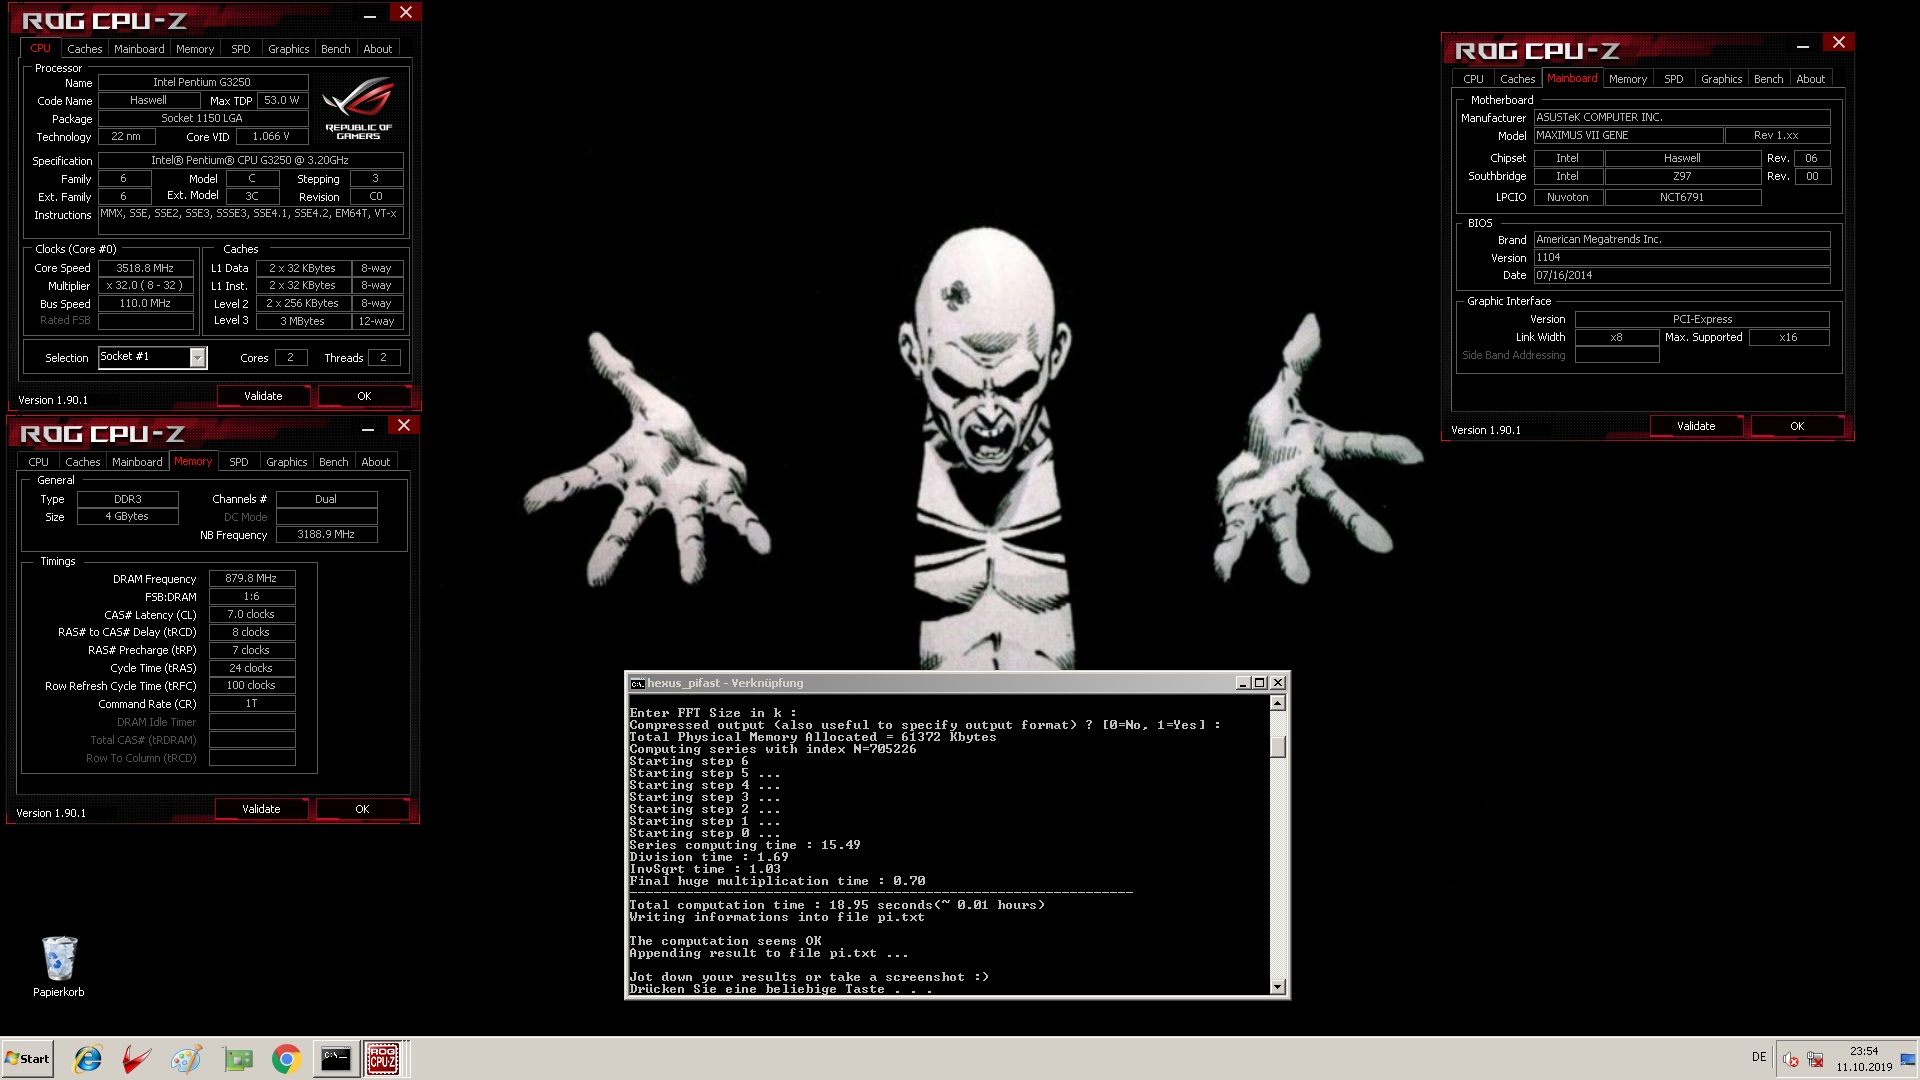Click Validate in the Memory window
This screenshot has height=1080, width=1920.
tap(261, 809)
